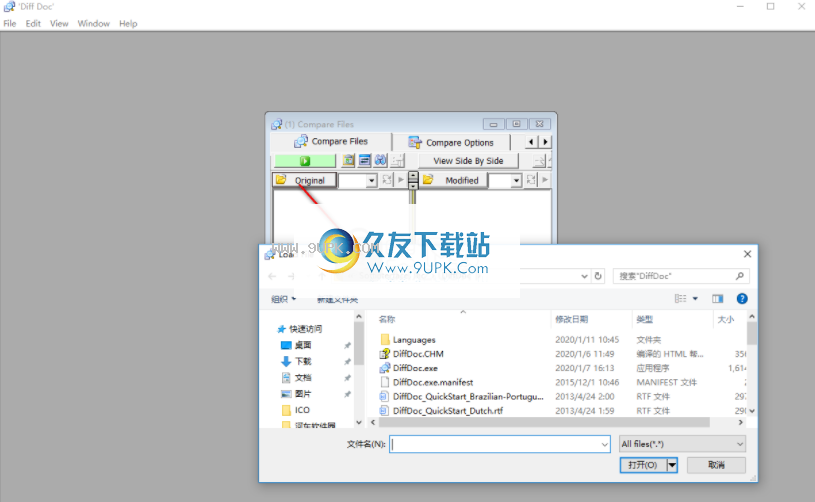Click refresh icon next to Modified dropdown
Screen dimensions: 815x502
[531, 180]
